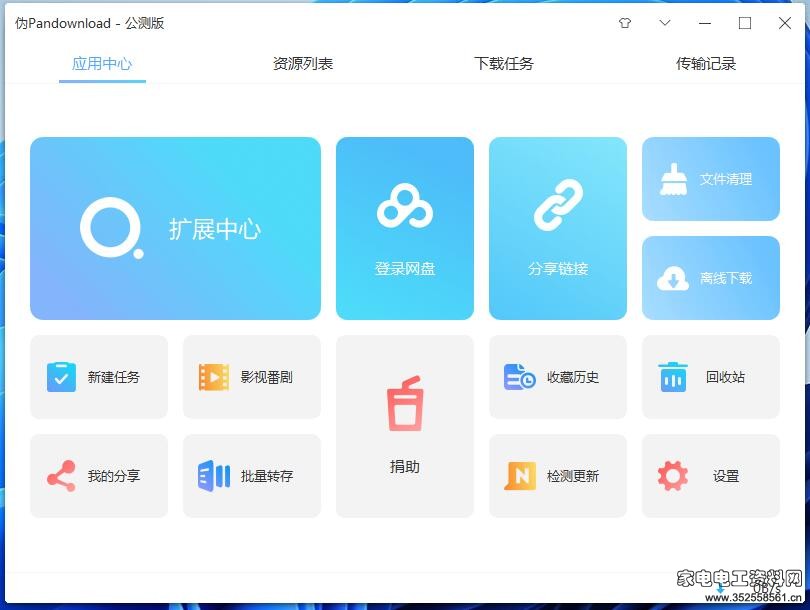
Task: Close the Pandownload window
Action: click(x=785, y=23)
